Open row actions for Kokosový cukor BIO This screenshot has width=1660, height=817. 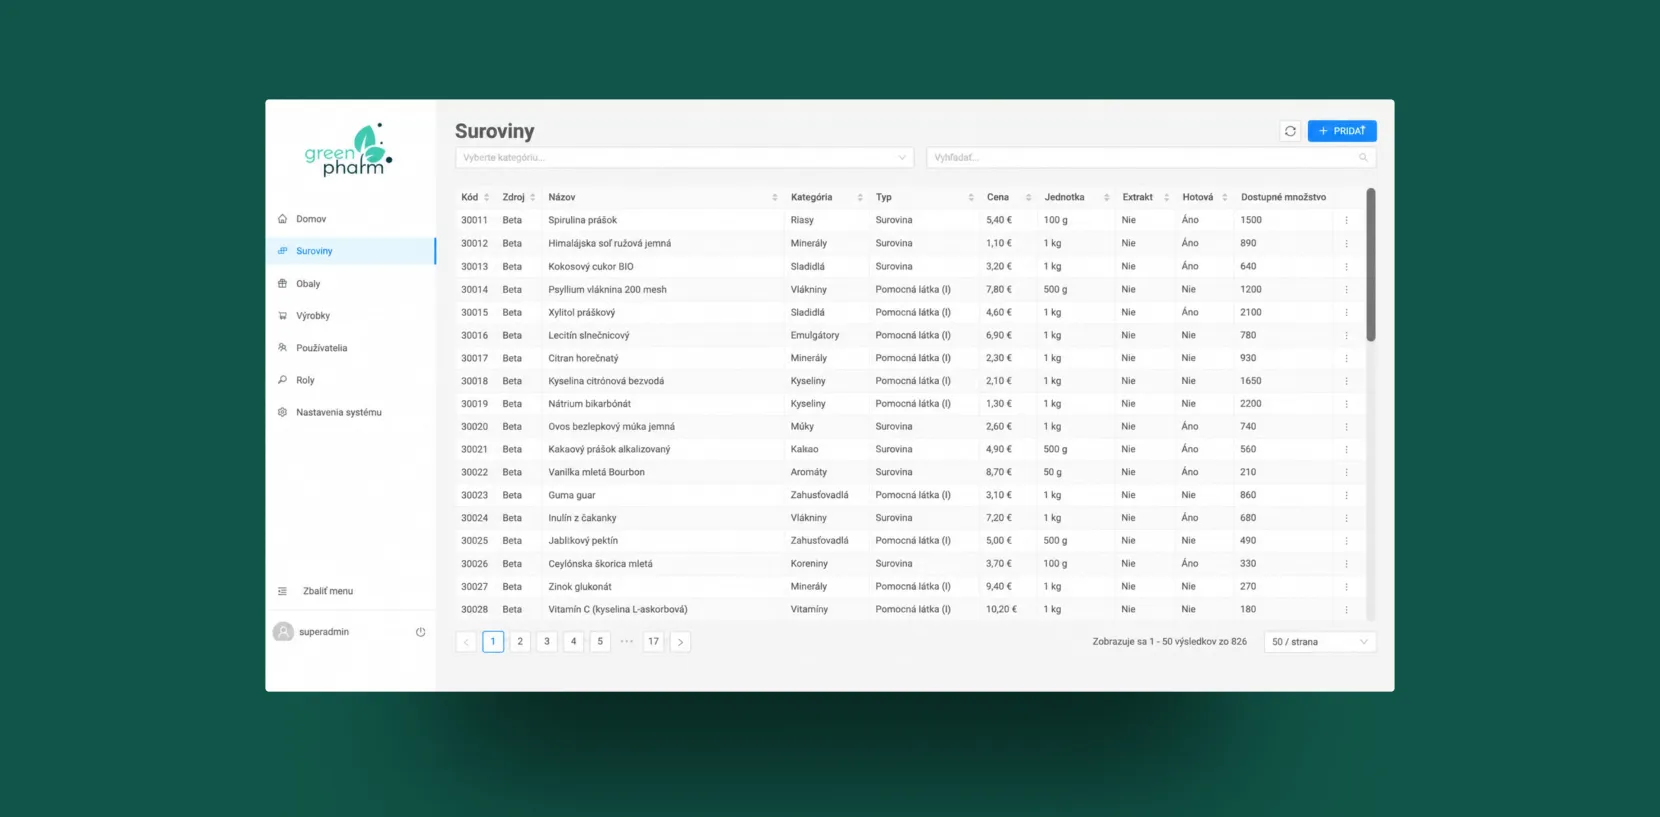[1346, 266]
